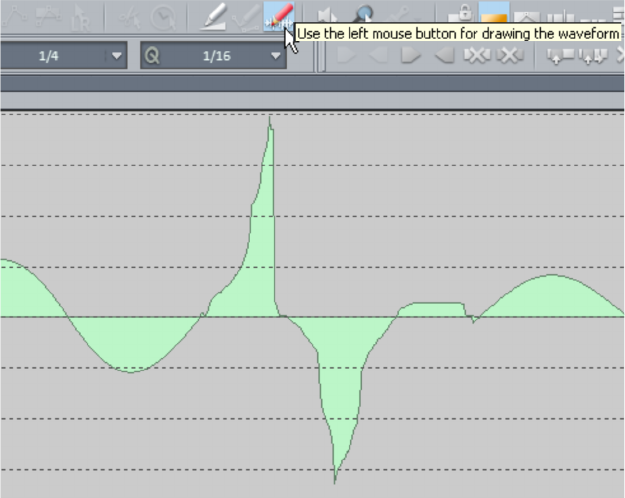Image resolution: width=625 pixels, height=498 pixels.
Task: Click the second crossed-out marker delete icon
Action: coord(509,55)
